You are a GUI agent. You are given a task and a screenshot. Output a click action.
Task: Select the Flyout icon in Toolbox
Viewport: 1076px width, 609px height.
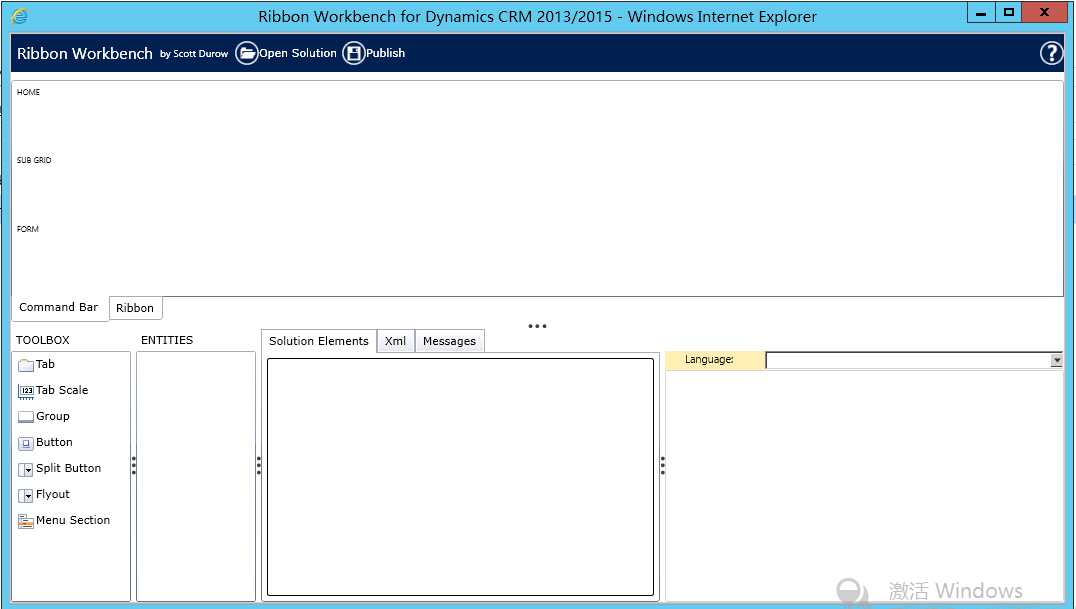pos(25,495)
